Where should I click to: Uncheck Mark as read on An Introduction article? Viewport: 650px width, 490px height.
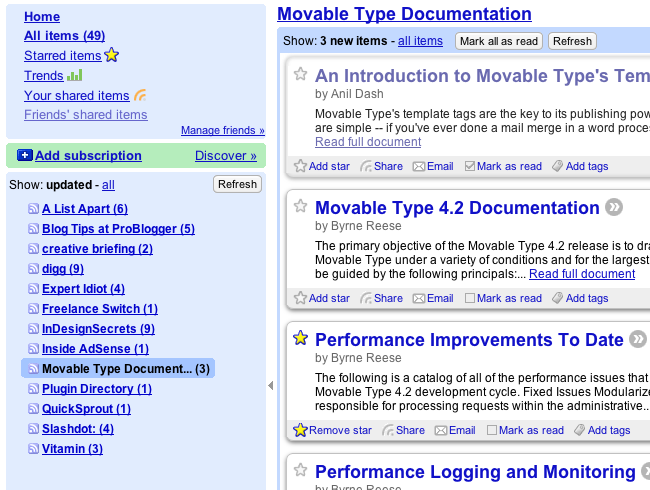coord(470,166)
